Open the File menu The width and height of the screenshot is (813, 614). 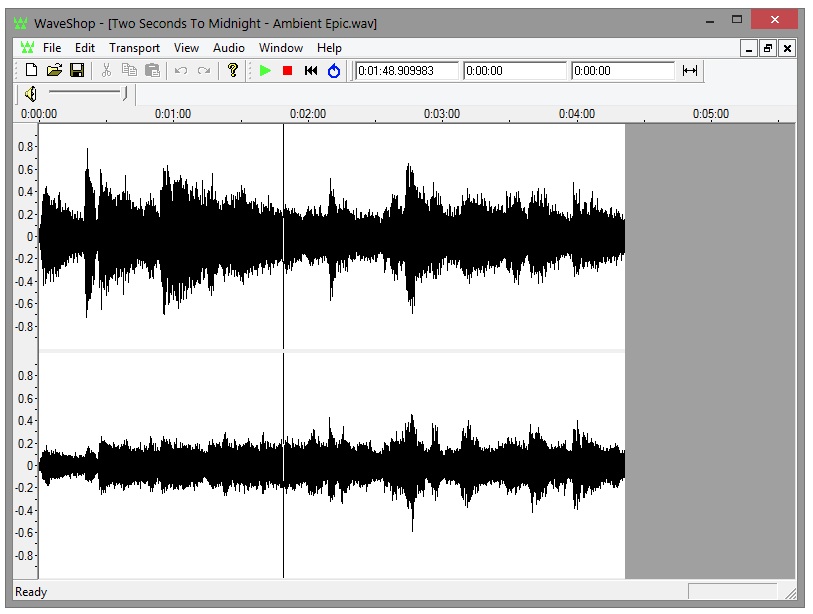52,48
